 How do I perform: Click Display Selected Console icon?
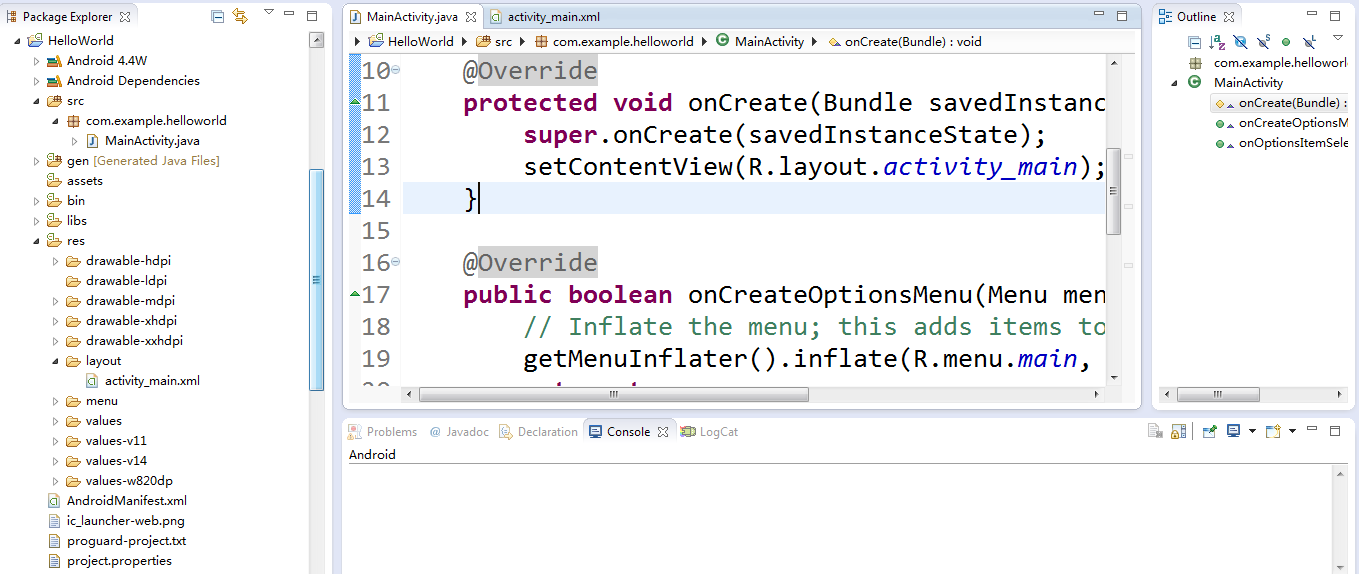click(1233, 431)
